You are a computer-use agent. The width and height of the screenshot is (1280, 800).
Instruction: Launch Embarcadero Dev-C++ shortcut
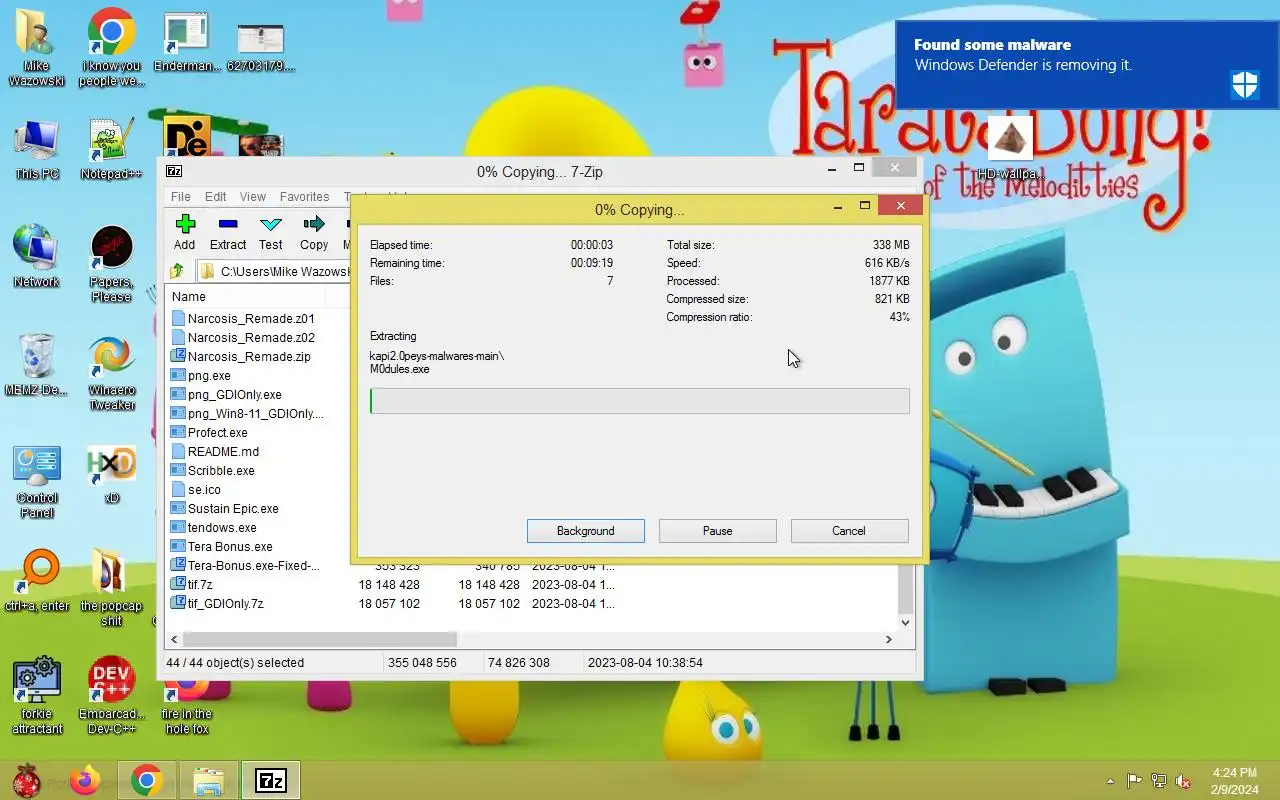[111, 696]
